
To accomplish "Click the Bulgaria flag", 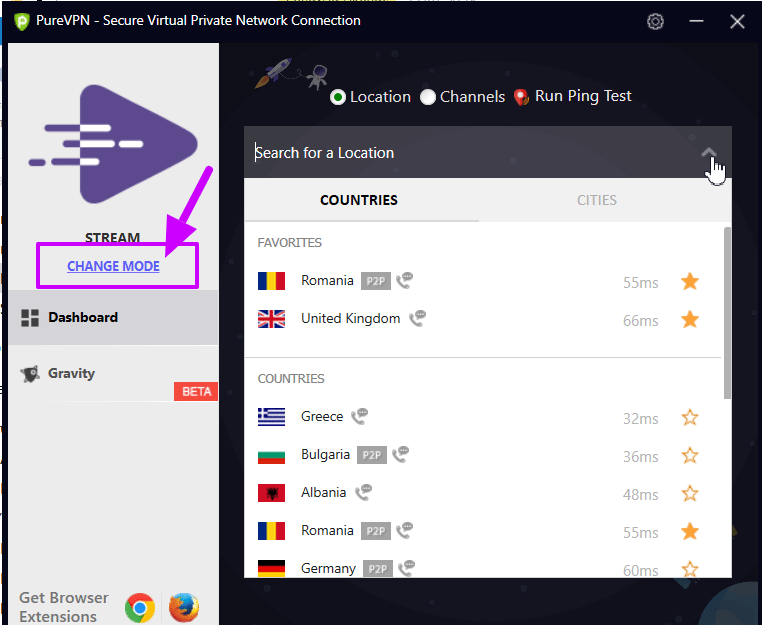I will (x=271, y=455).
